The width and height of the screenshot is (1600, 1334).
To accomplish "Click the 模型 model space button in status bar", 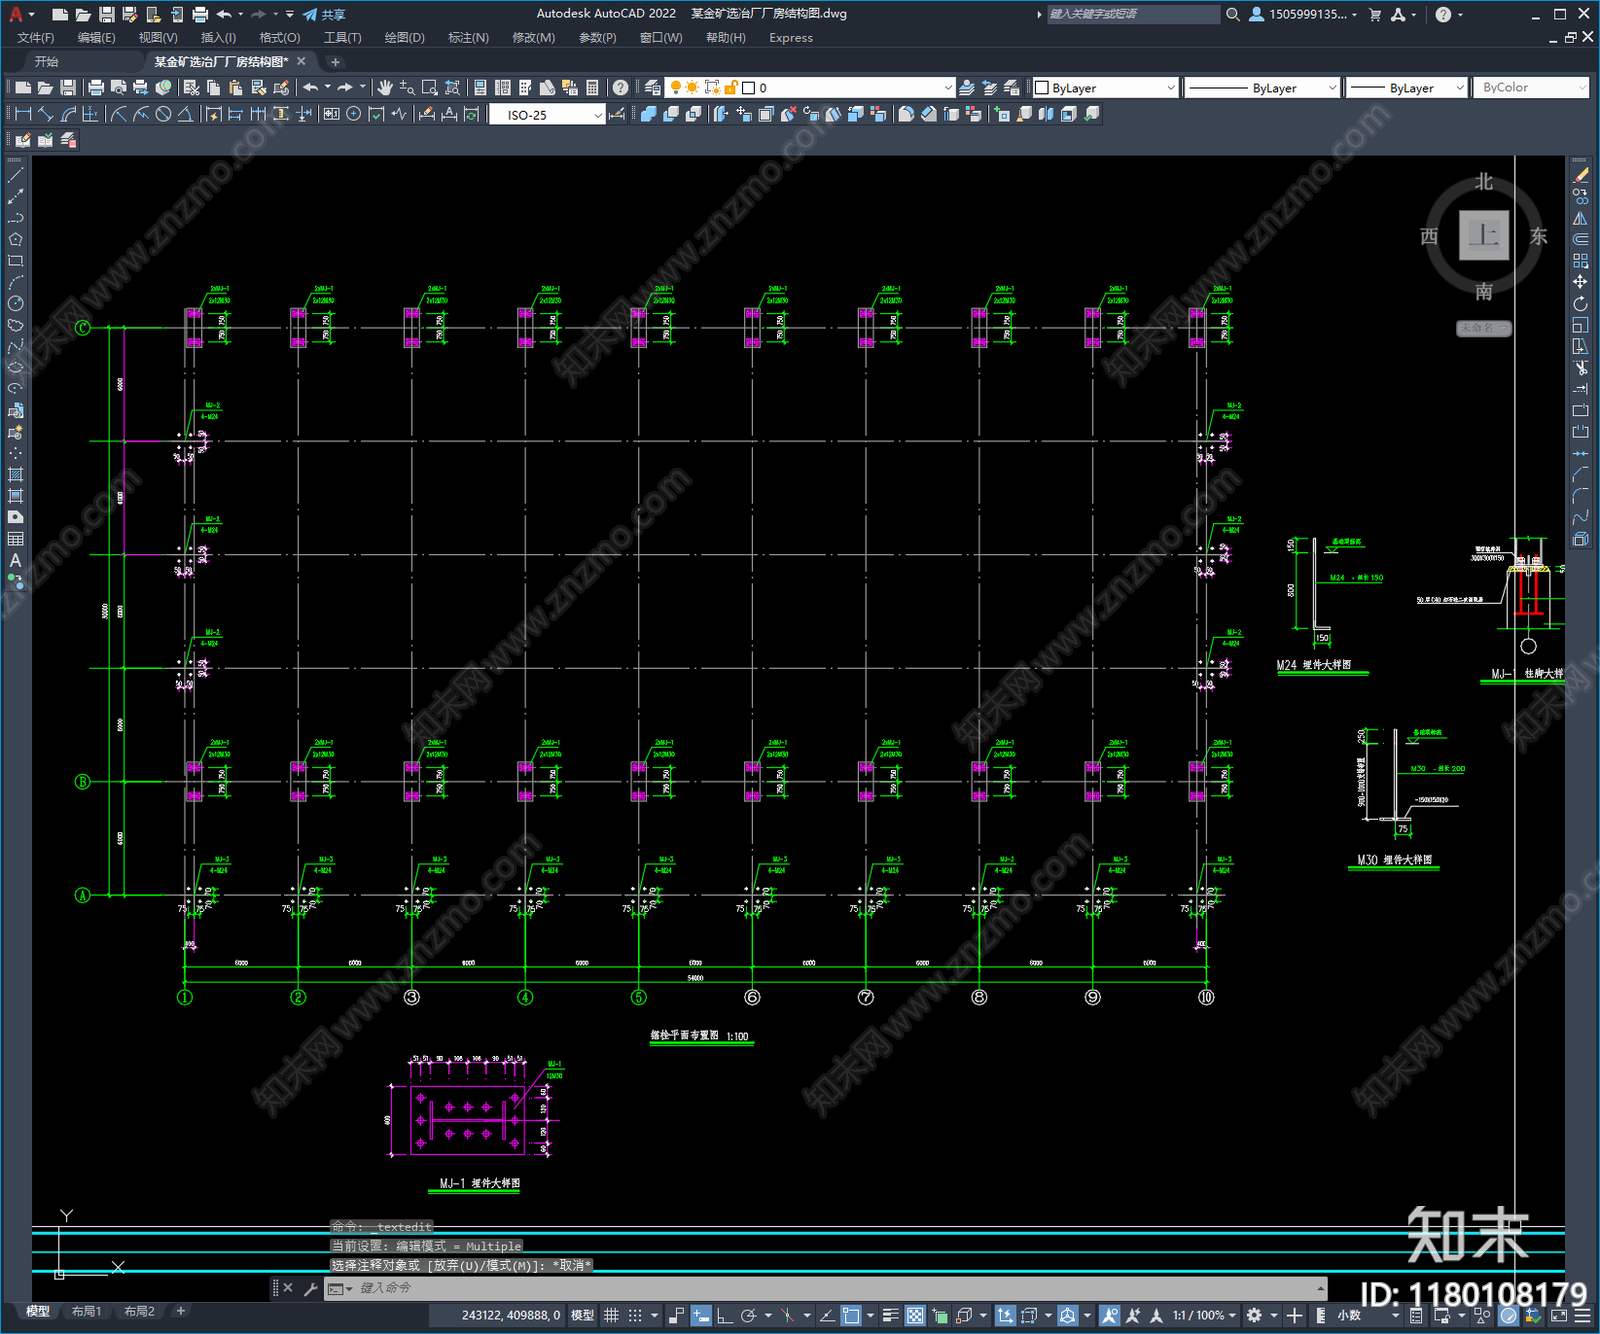I will tap(582, 1316).
